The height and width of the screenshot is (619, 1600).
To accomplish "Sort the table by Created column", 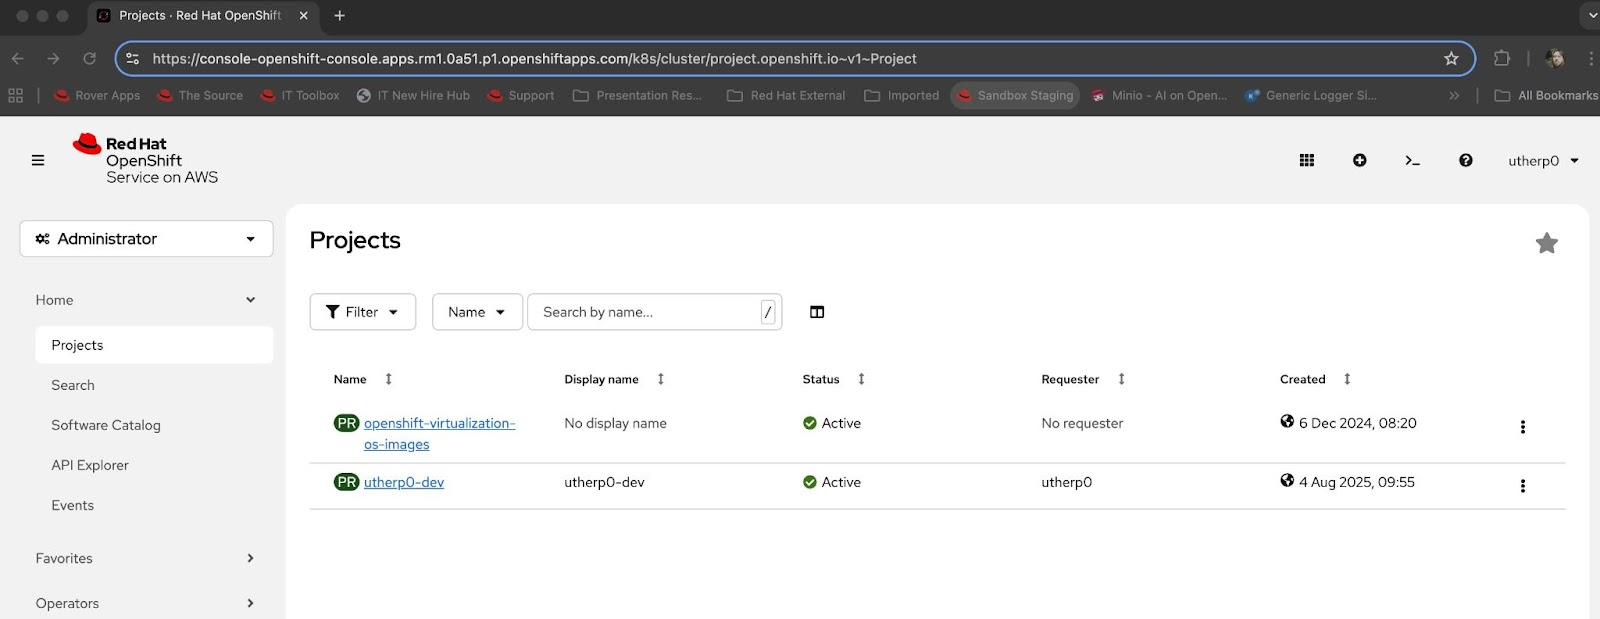I will tap(1303, 379).
